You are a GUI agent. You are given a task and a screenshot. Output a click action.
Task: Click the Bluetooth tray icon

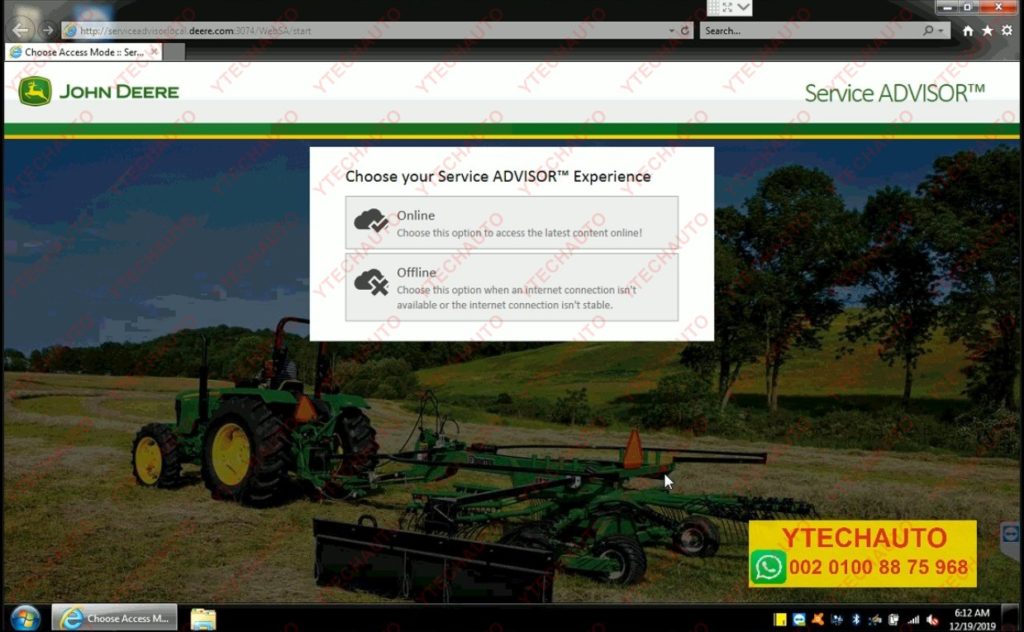coord(856,619)
